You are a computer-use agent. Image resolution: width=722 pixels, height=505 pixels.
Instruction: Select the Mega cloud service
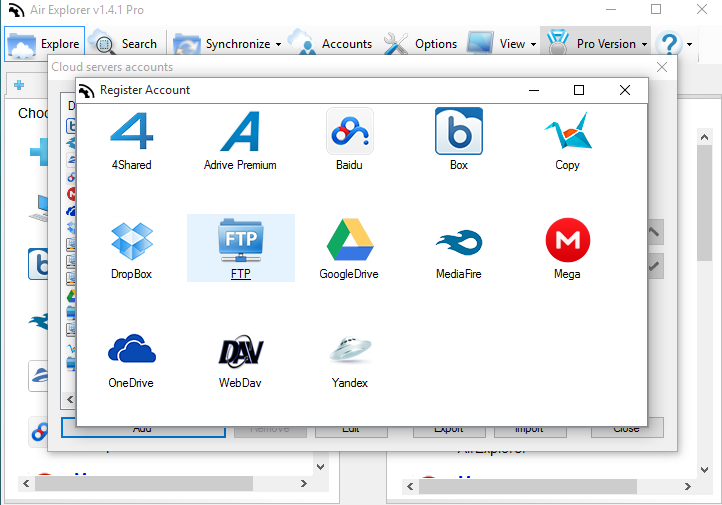coord(567,249)
